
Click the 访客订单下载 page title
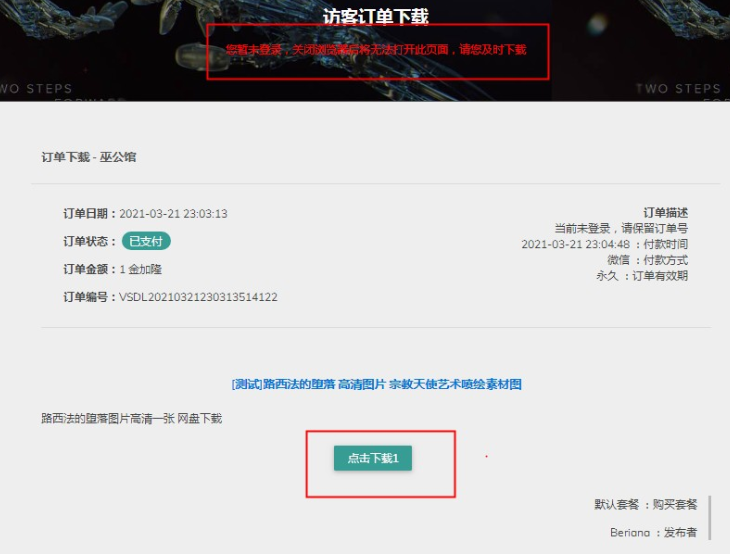pyautogui.click(x=376, y=17)
